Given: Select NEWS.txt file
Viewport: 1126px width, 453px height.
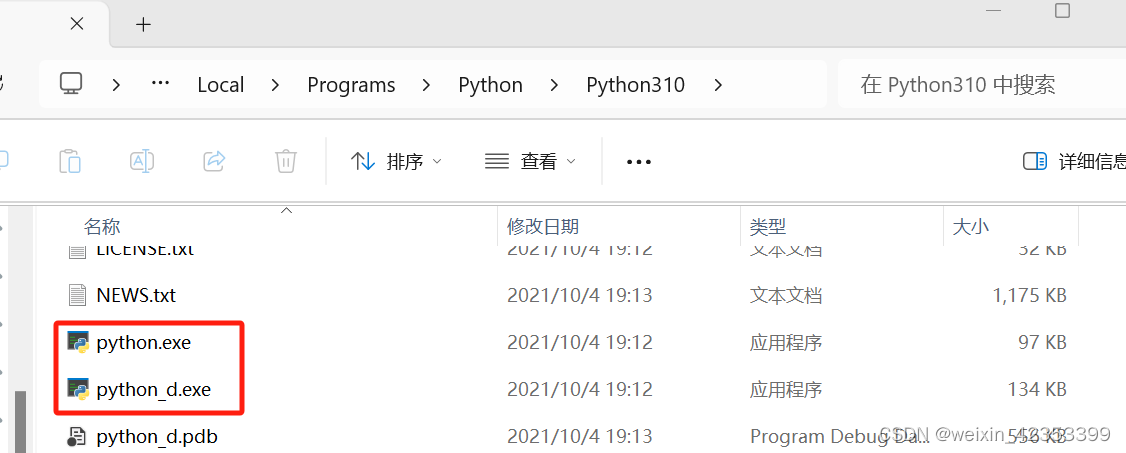Looking at the screenshot, I should point(136,294).
